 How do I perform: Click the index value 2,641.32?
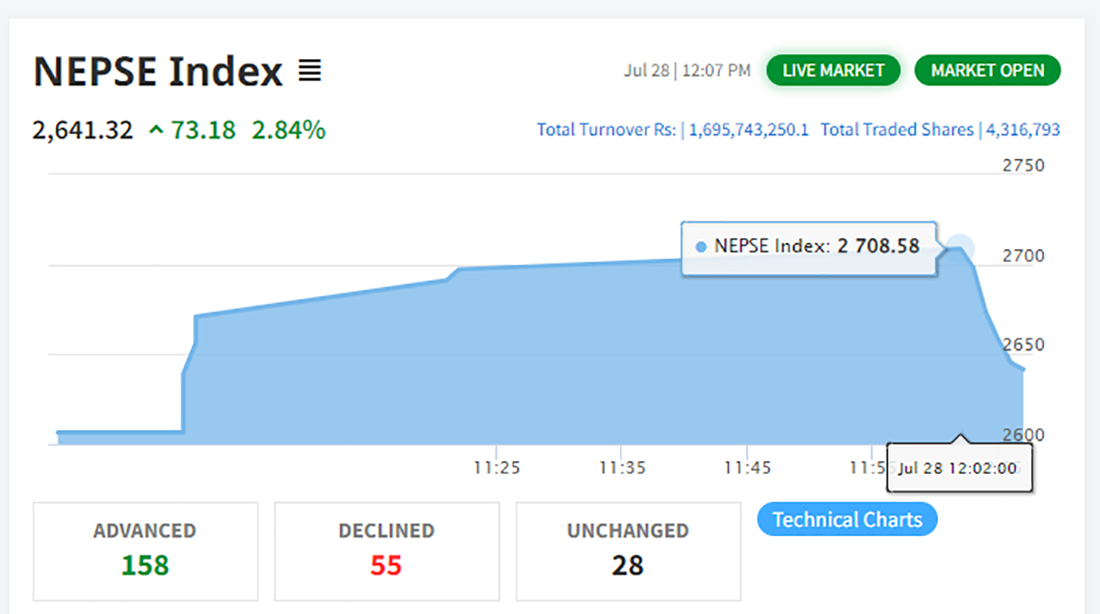pos(83,131)
